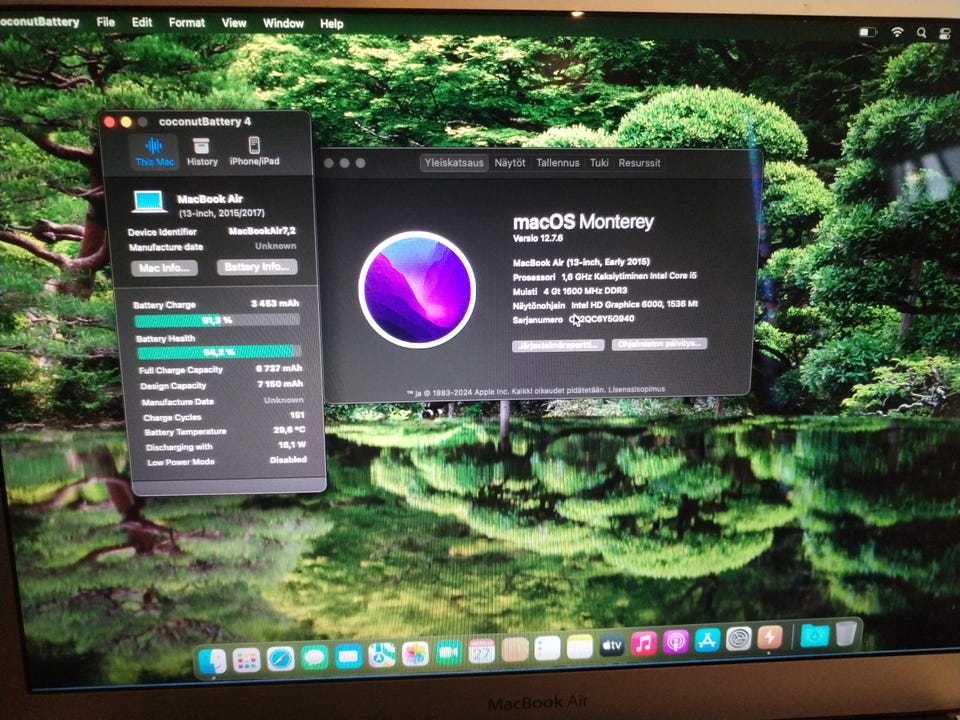Open the File menu
The width and height of the screenshot is (960, 720).
click(x=105, y=22)
